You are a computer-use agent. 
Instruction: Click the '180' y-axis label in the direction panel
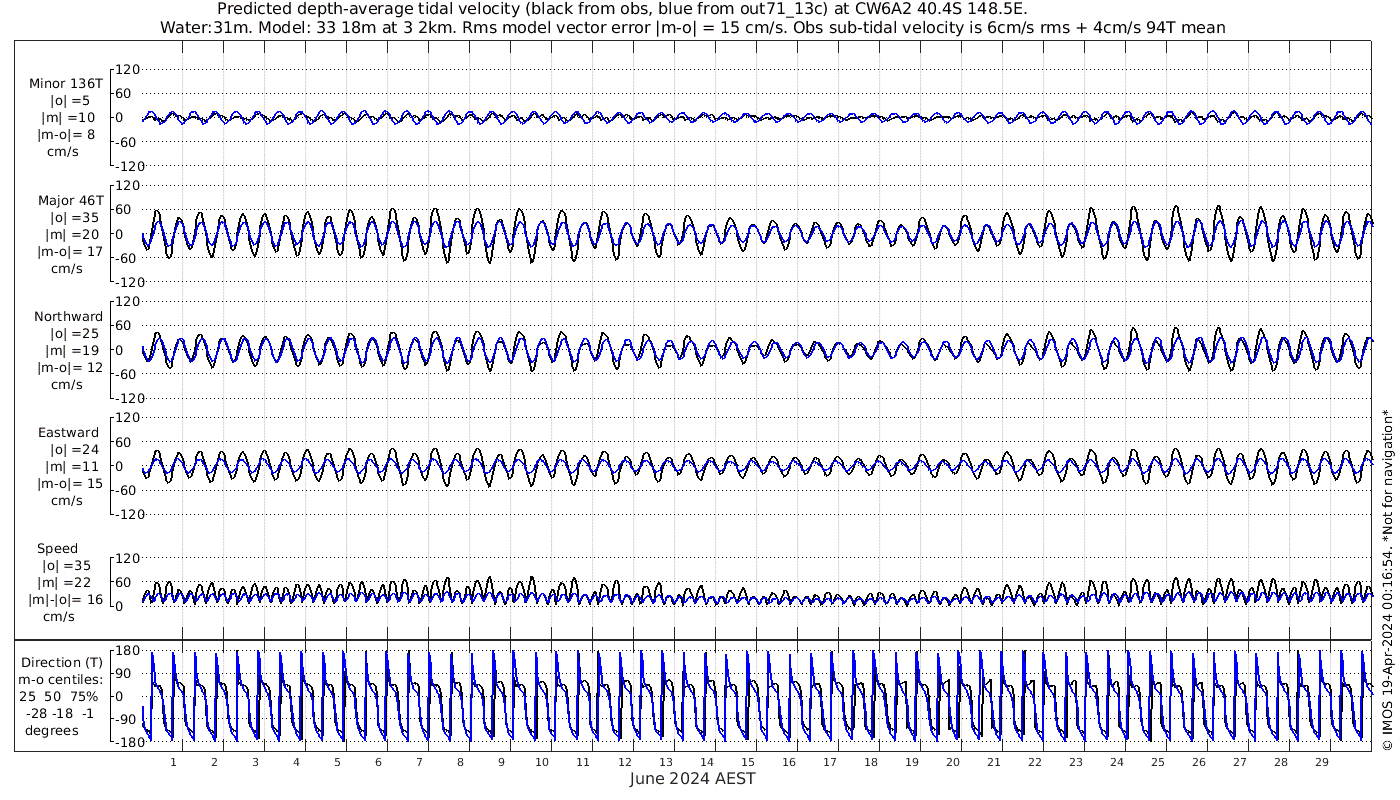click(x=125, y=651)
